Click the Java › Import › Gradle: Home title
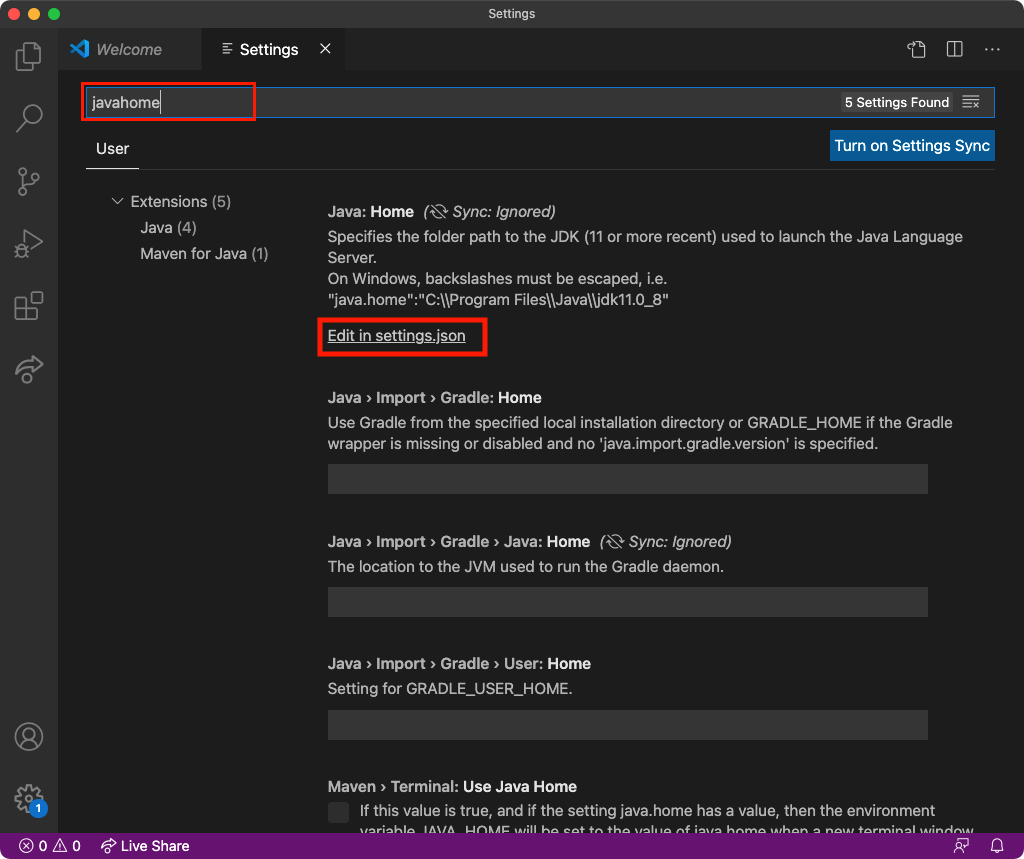This screenshot has width=1024, height=859. point(434,398)
